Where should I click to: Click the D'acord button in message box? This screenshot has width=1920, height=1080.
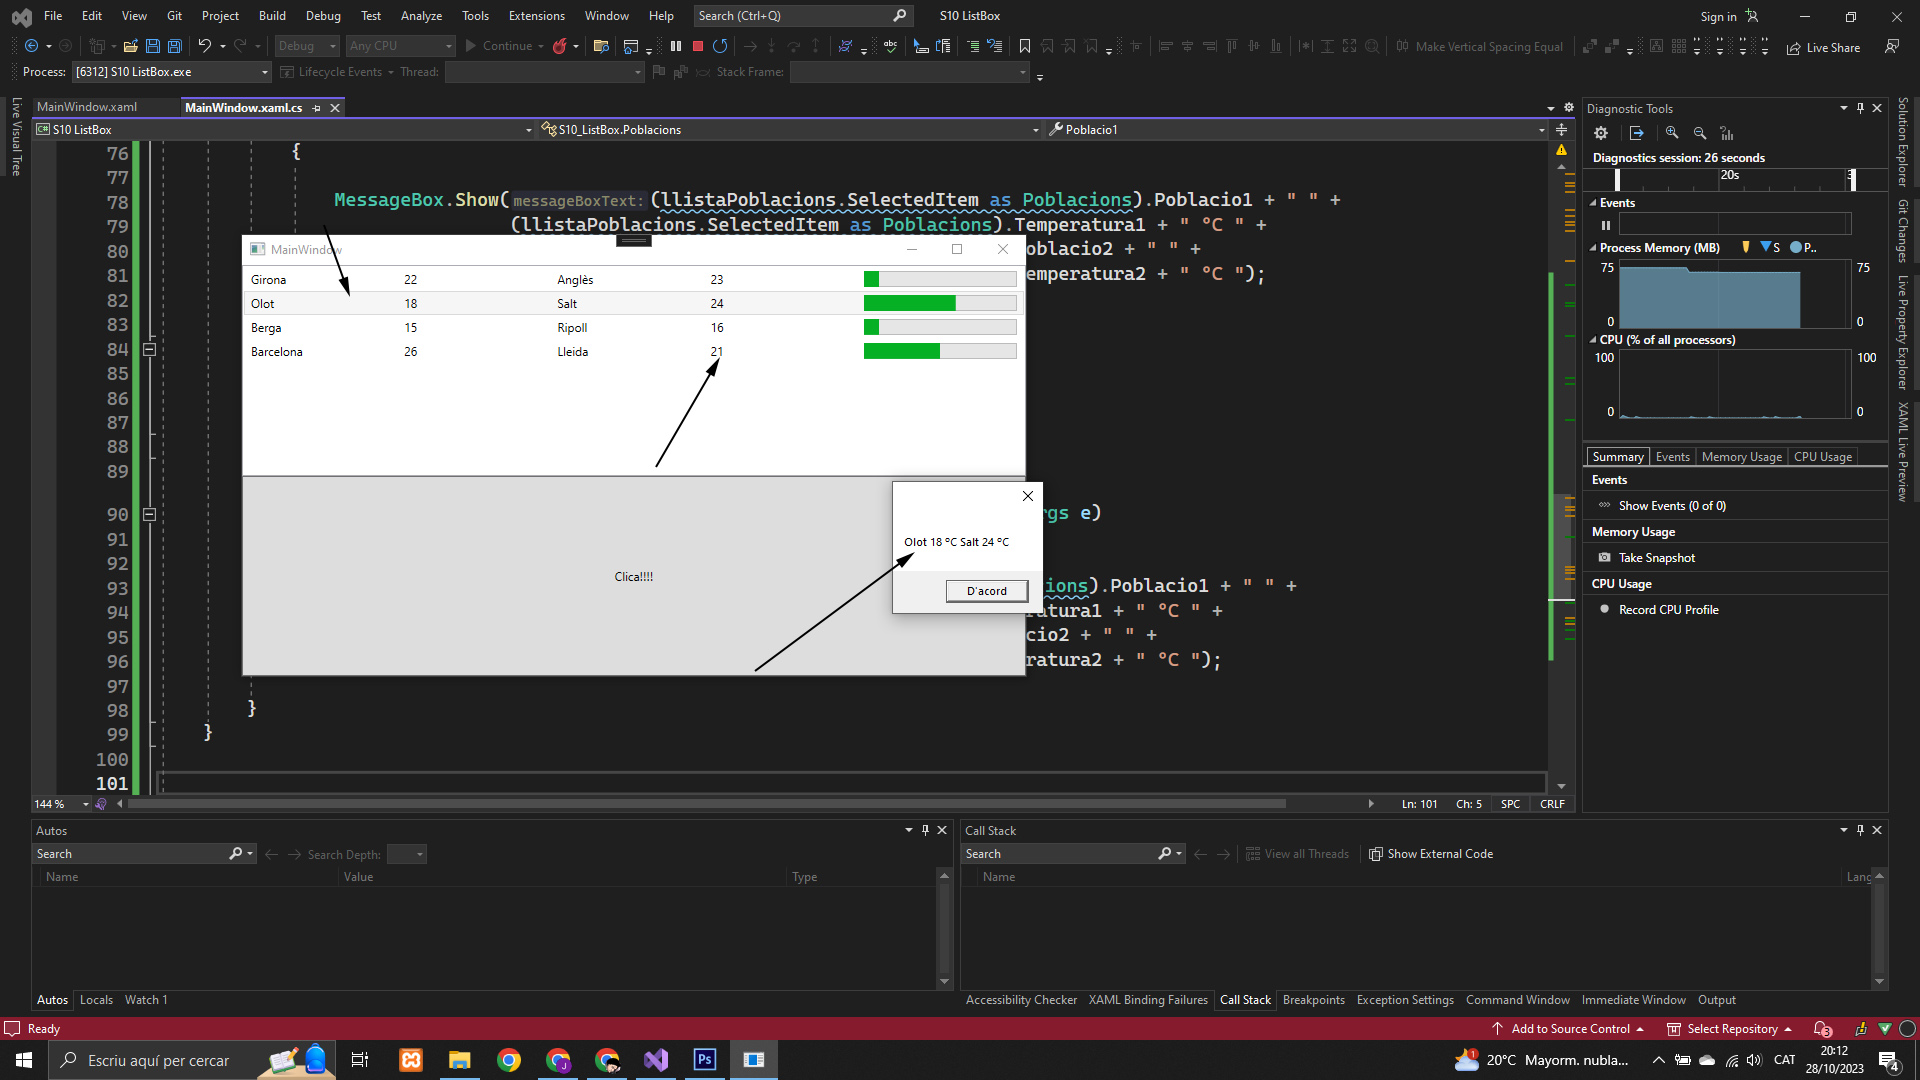tap(986, 591)
